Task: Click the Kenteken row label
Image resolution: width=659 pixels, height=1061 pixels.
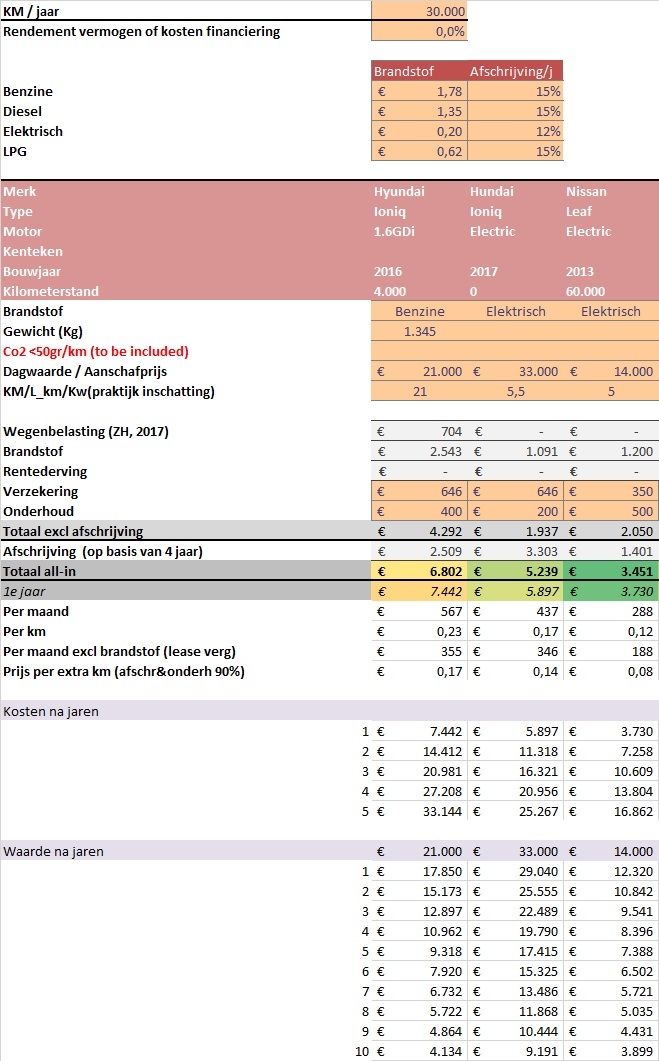Action: (x=32, y=251)
